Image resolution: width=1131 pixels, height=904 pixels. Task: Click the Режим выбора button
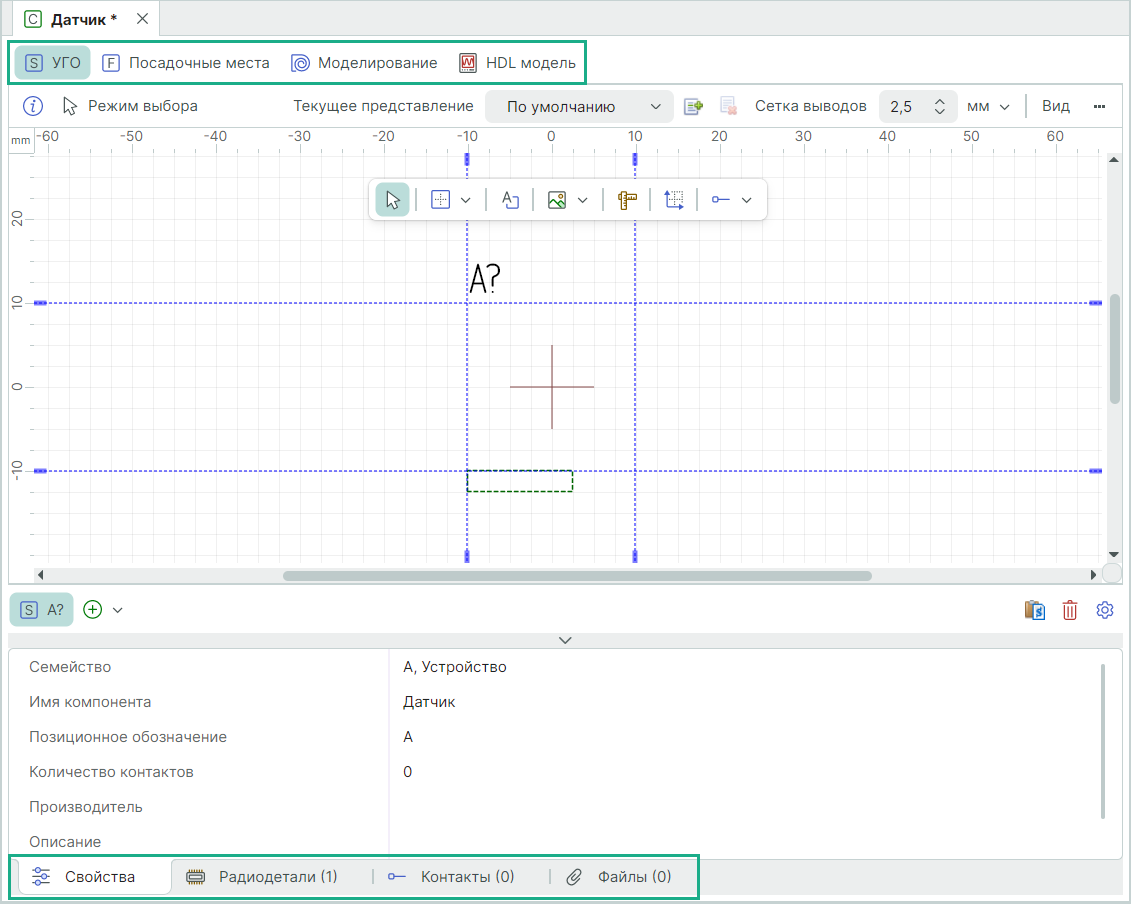[130, 106]
